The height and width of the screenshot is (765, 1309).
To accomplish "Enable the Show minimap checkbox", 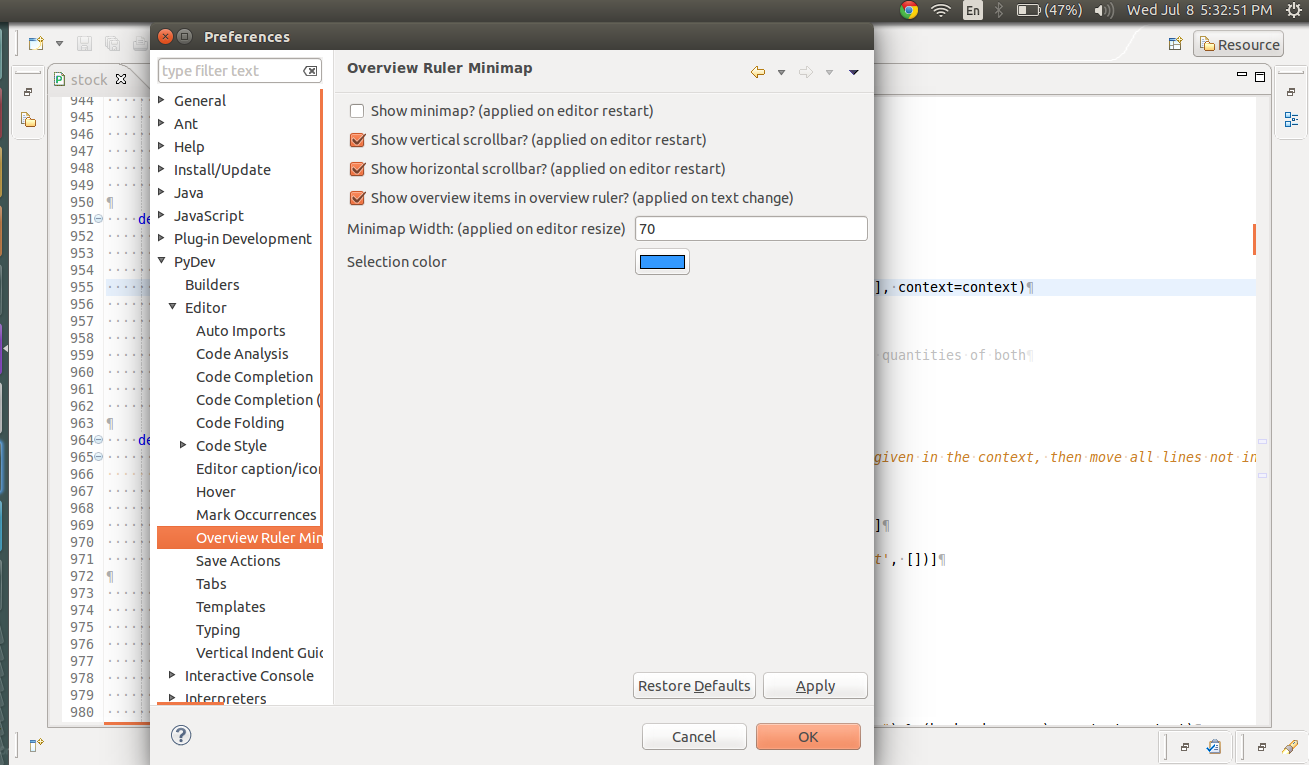I will pos(357,111).
